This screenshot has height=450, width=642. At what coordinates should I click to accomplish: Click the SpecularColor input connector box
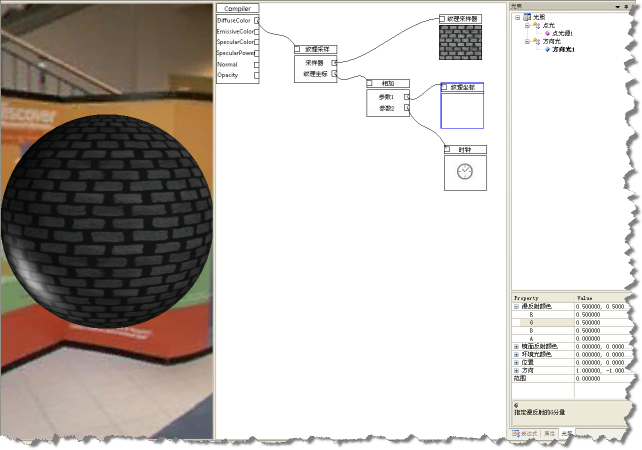pyautogui.click(x=257, y=42)
